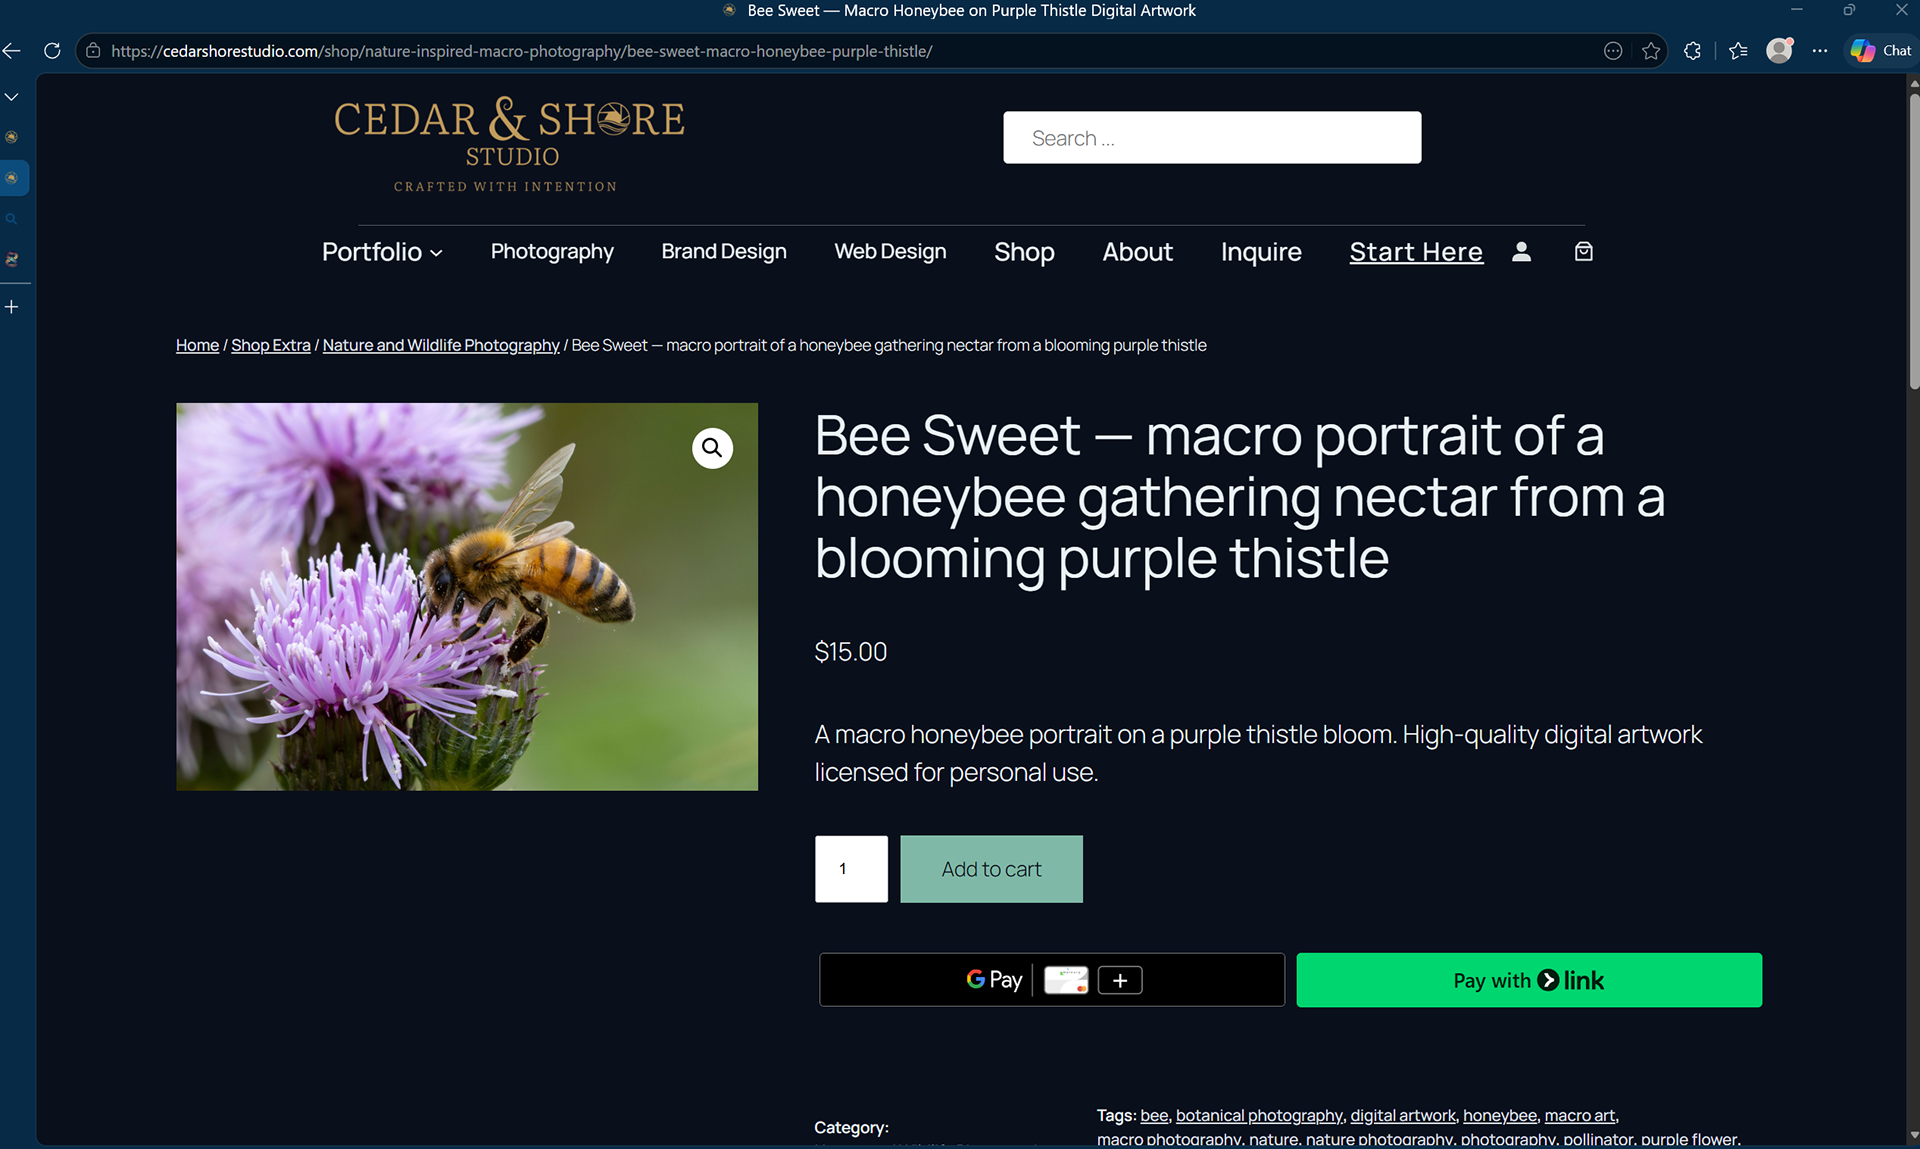Open the browser profile avatar
Screen dimensions: 1920x1149
pyautogui.click(x=1779, y=51)
